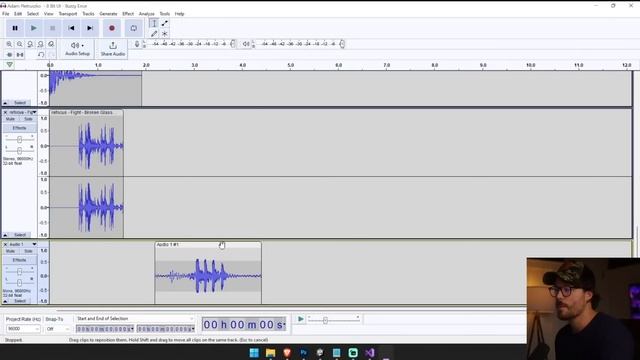Select the Envelope tool
Screen dimensions: 640x360
point(164,23)
